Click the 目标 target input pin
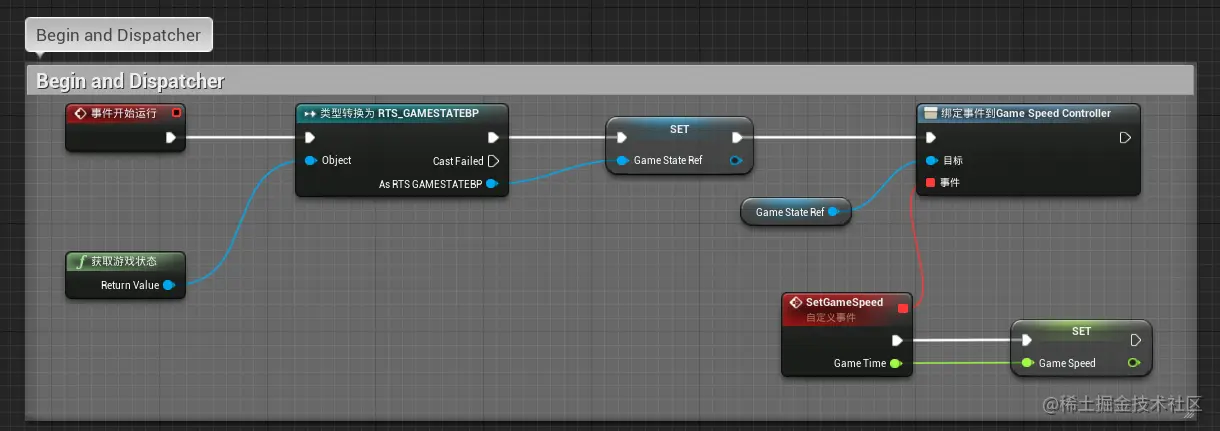 (931, 160)
